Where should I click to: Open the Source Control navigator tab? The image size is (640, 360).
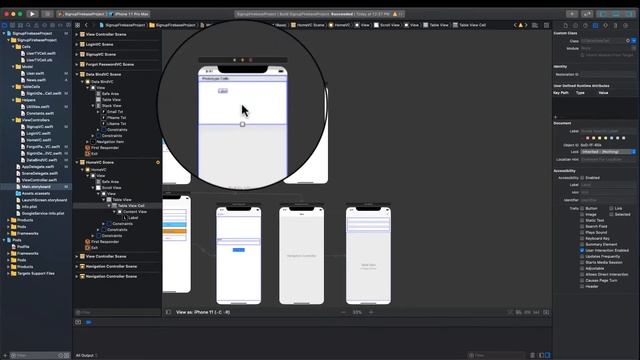(x=12, y=25)
